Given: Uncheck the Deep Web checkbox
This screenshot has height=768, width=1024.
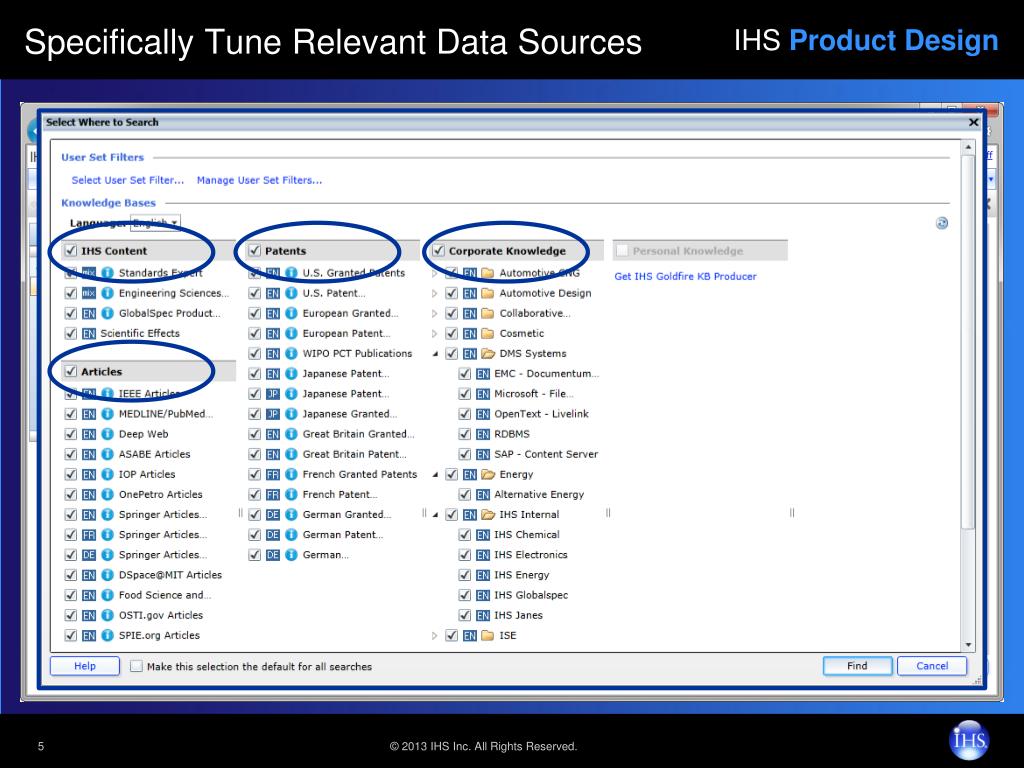Looking at the screenshot, I should (71, 434).
